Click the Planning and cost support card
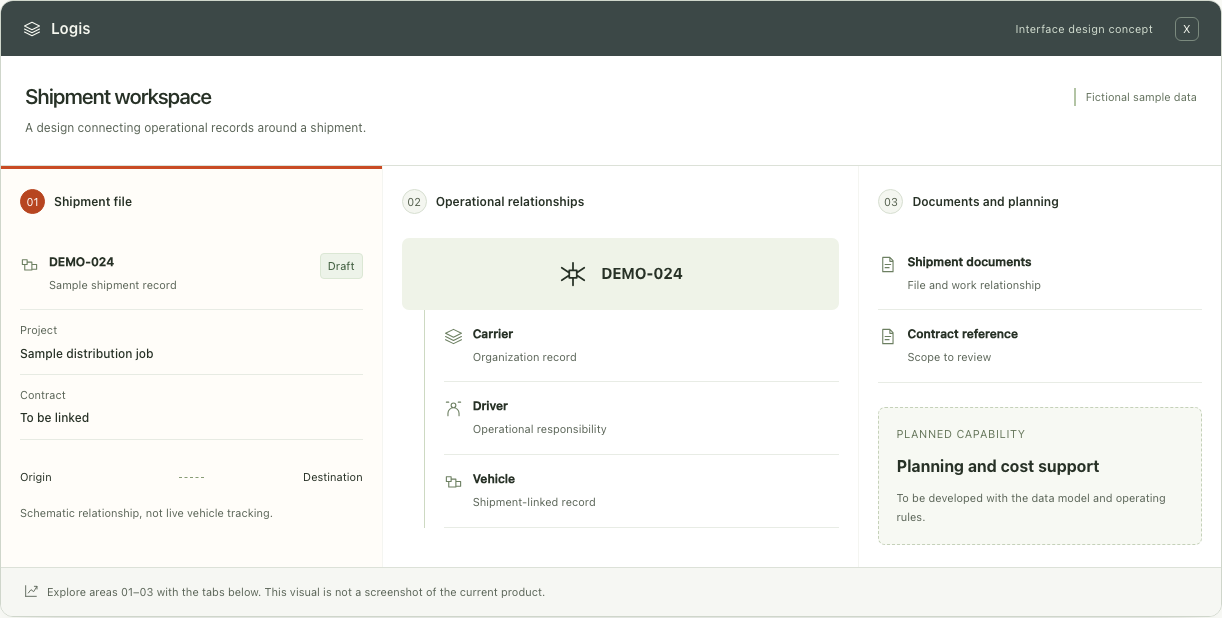 tap(1040, 476)
